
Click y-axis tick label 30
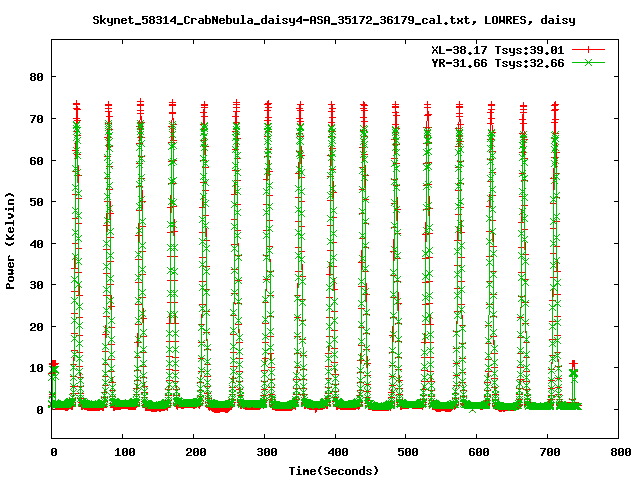pyautogui.click(x=37, y=285)
